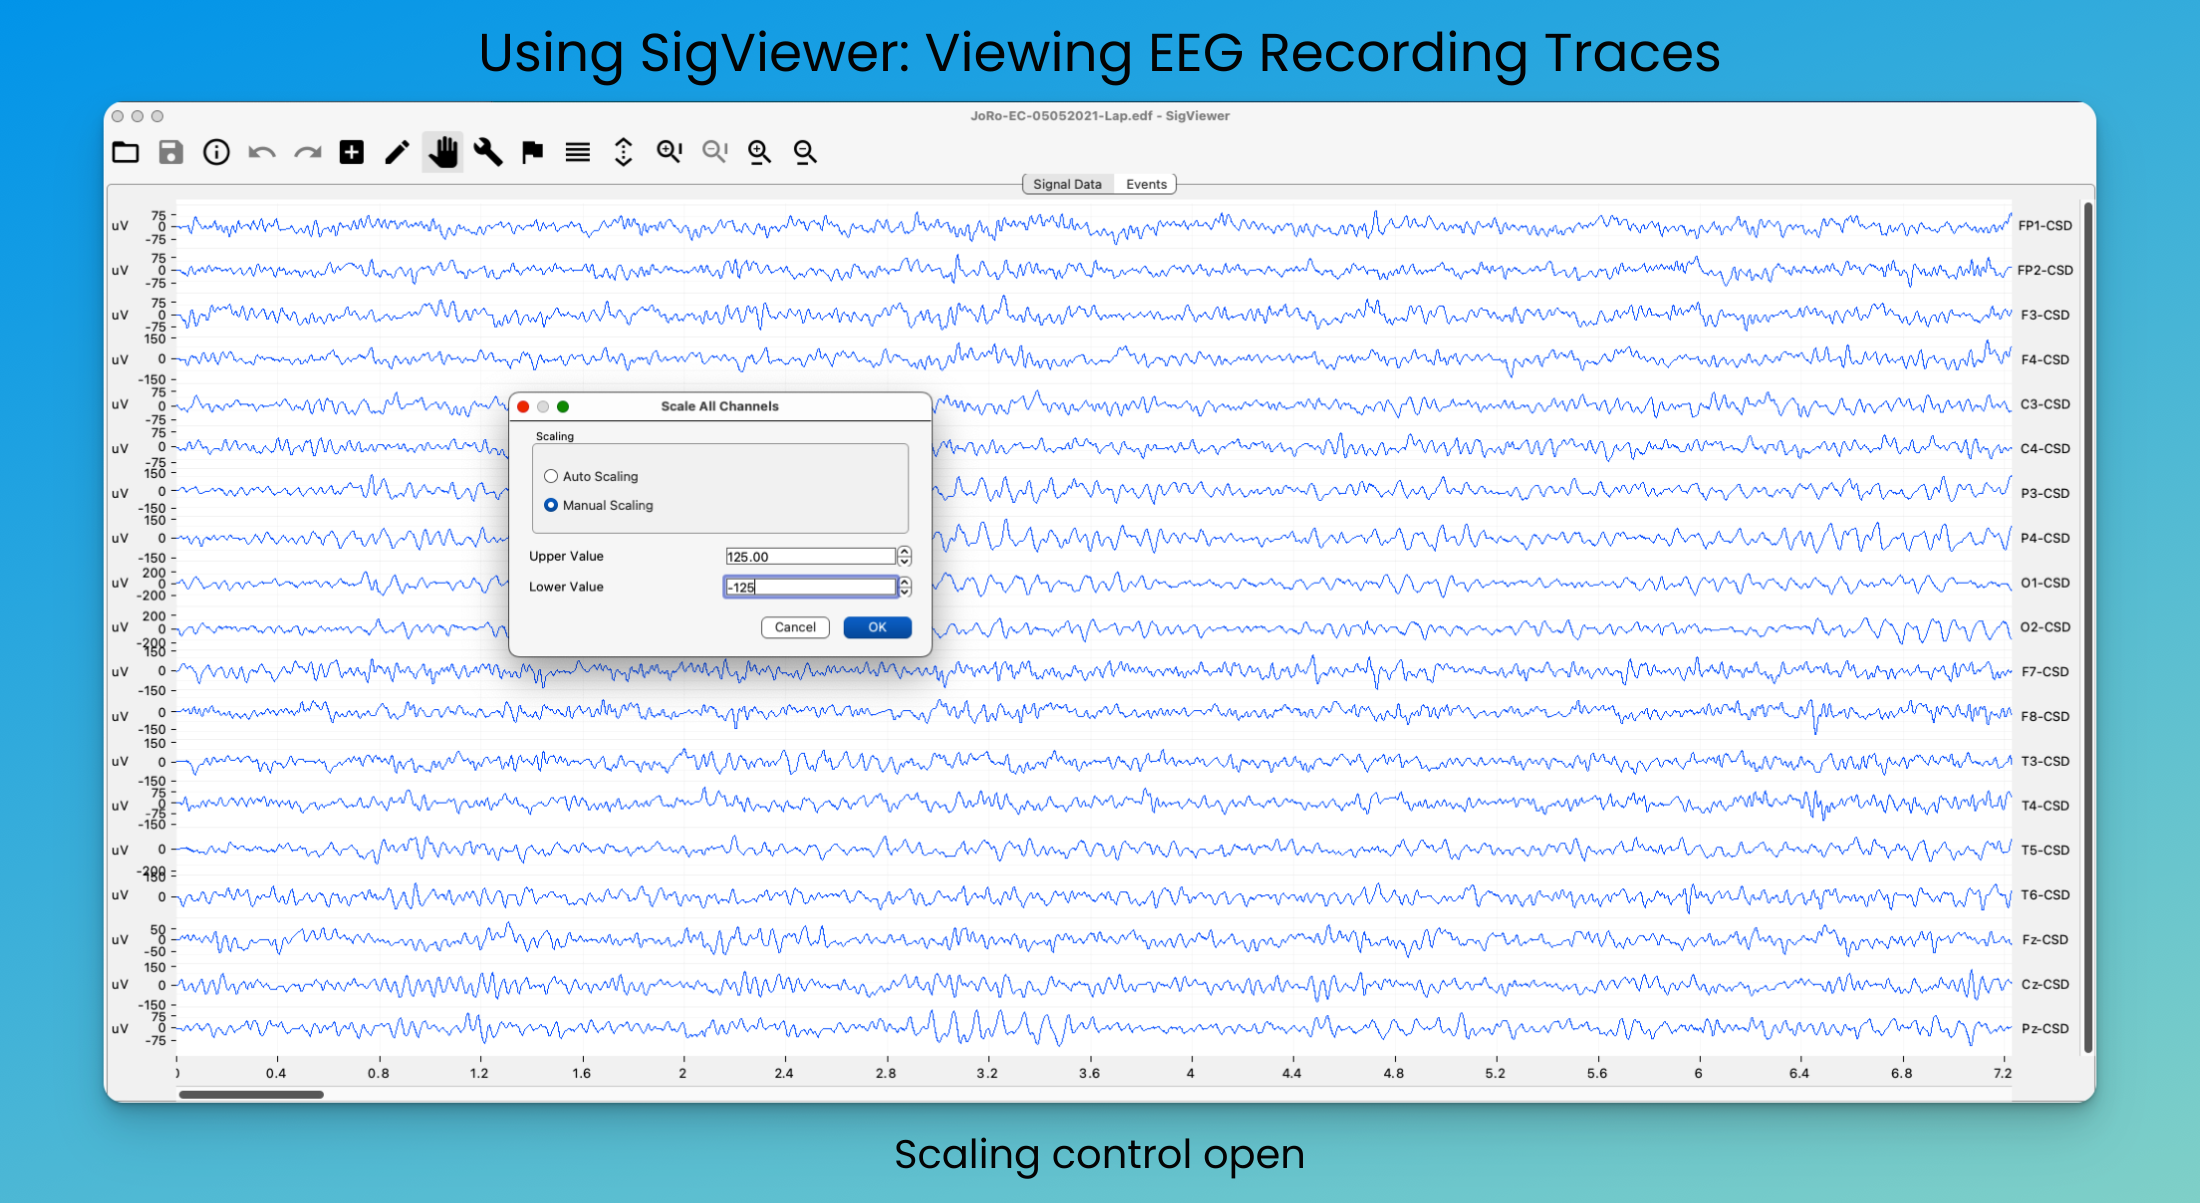Switch to the Events tab
2200x1203 pixels.
[1146, 184]
